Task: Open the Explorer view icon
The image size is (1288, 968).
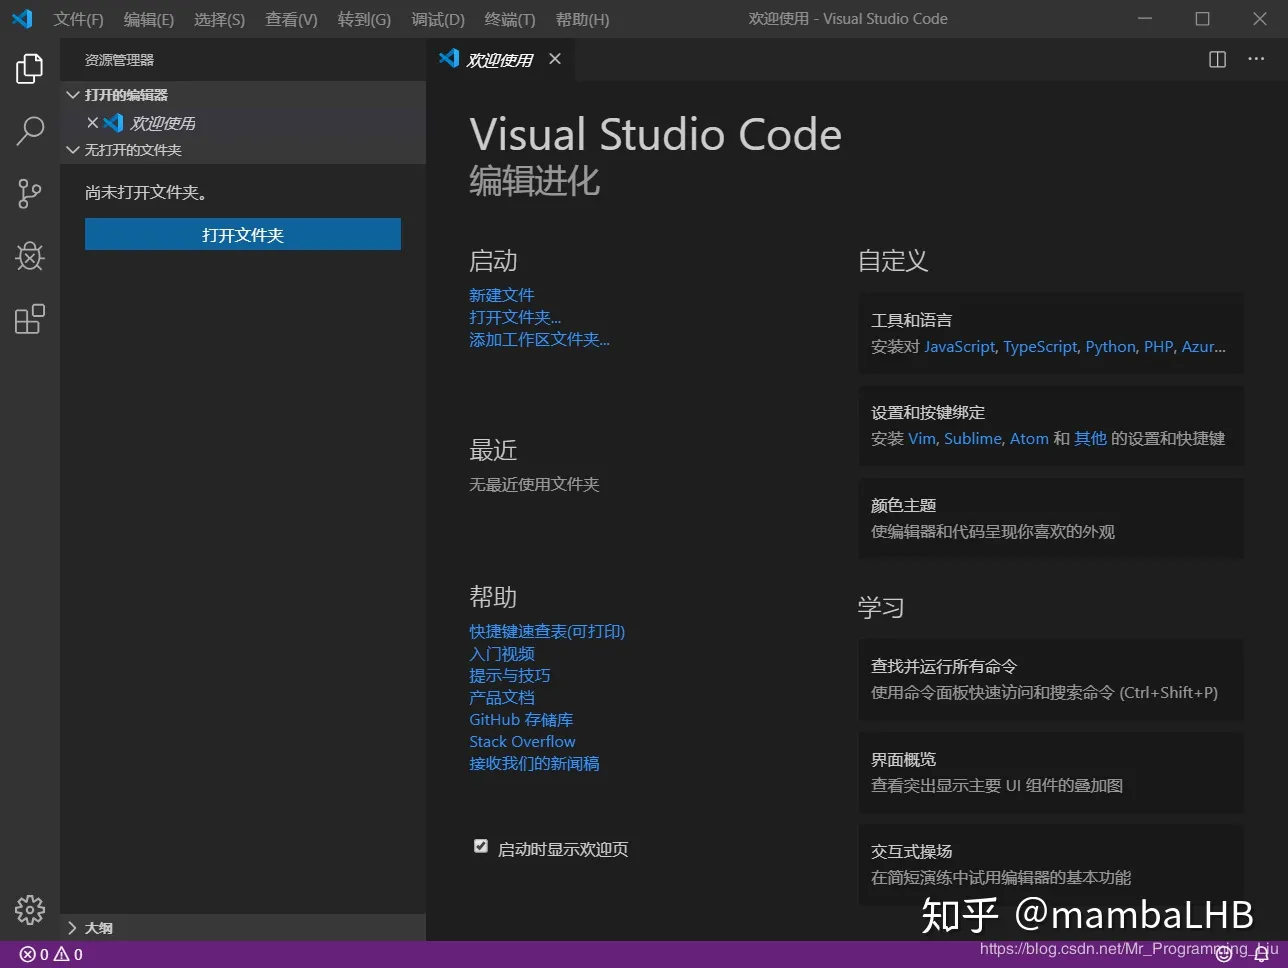Action: click(29, 68)
